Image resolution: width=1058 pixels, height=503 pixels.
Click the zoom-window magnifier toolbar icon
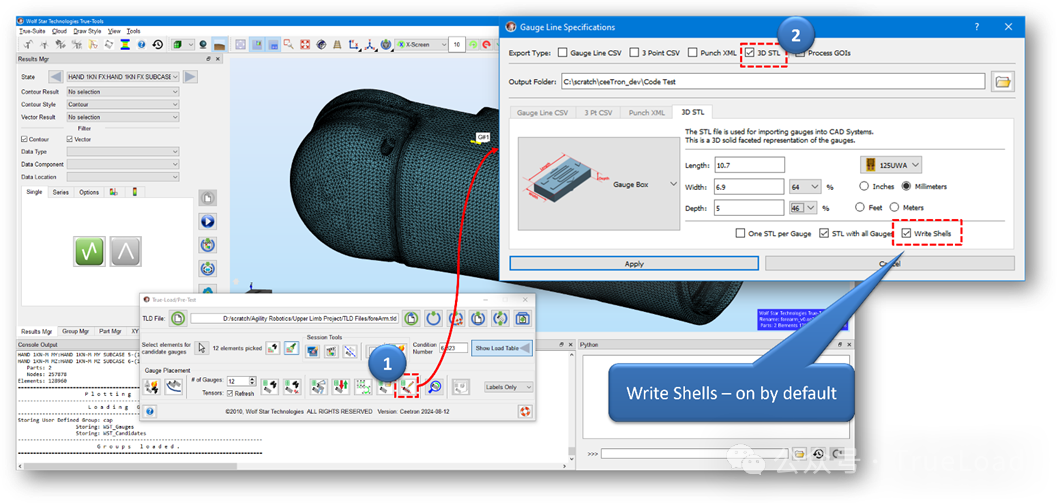coord(289,45)
